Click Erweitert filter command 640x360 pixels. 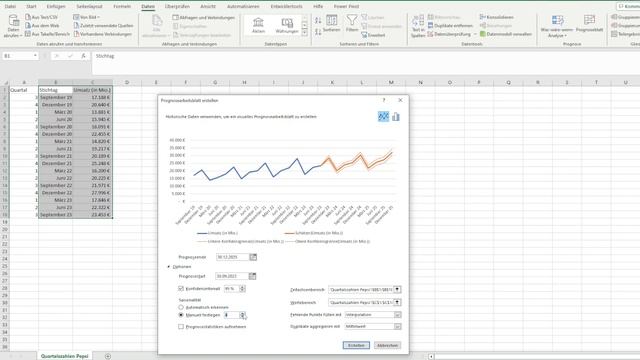[x=373, y=35]
